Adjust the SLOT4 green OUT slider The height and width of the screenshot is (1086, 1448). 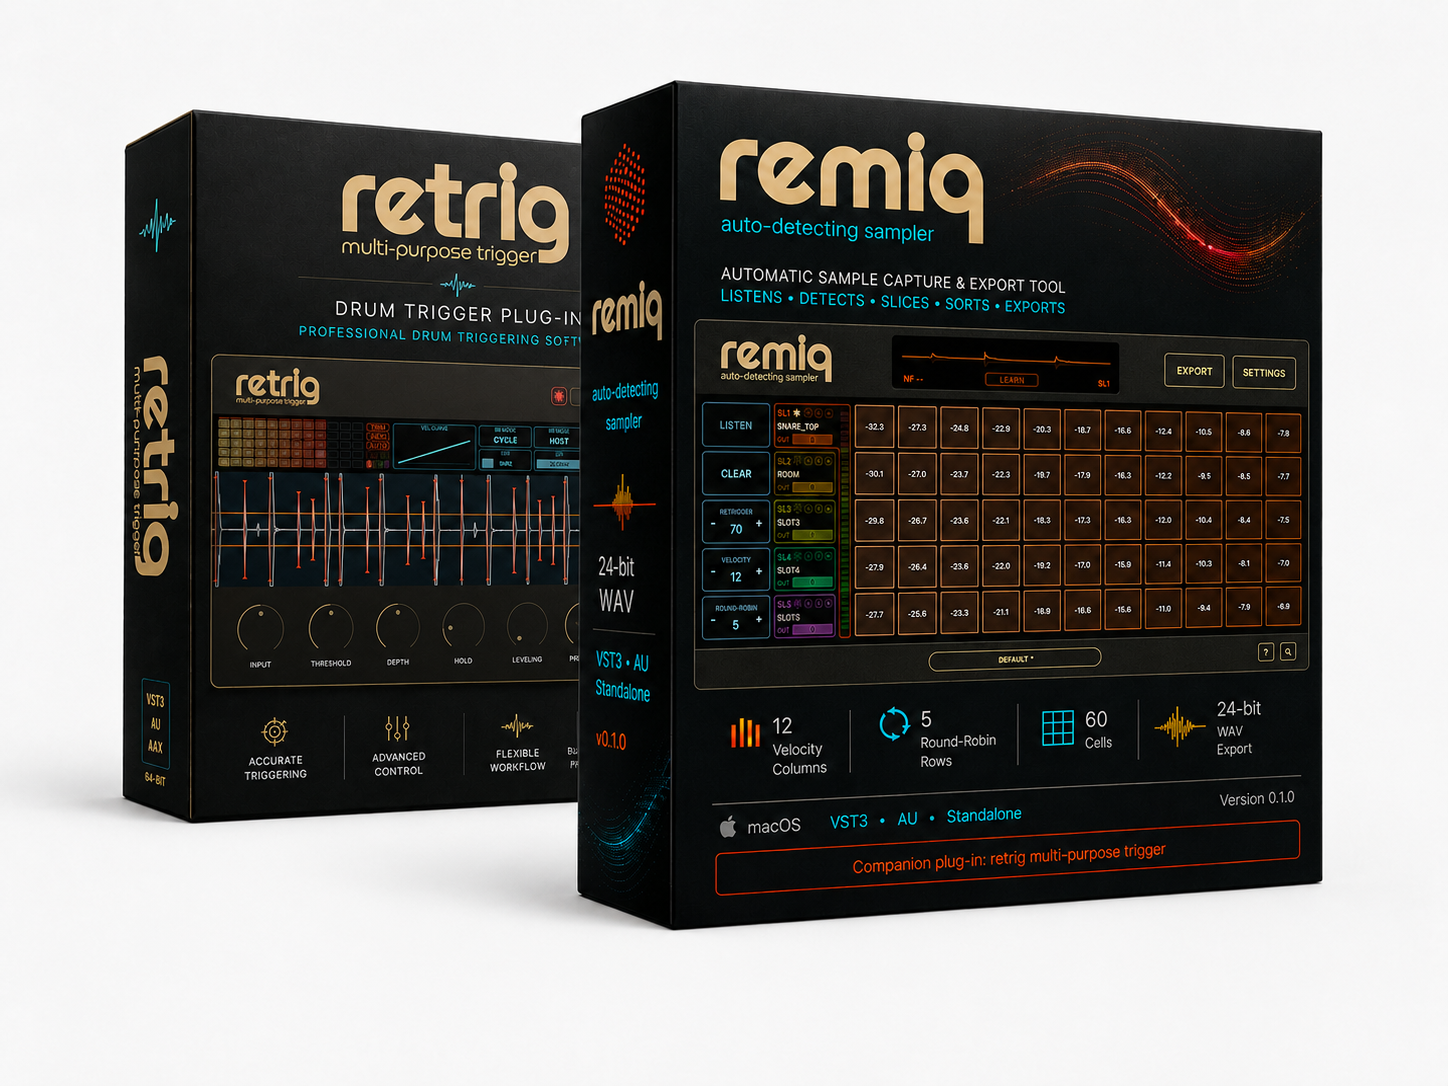(813, 582)
